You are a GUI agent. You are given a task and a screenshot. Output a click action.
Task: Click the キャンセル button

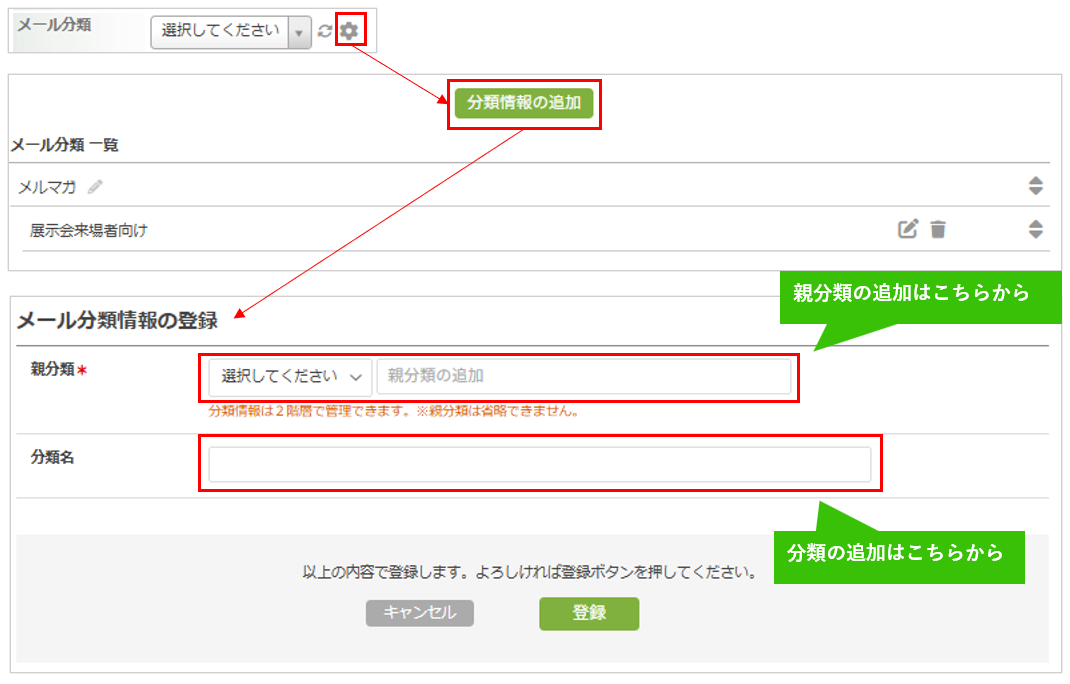(419, 613)
